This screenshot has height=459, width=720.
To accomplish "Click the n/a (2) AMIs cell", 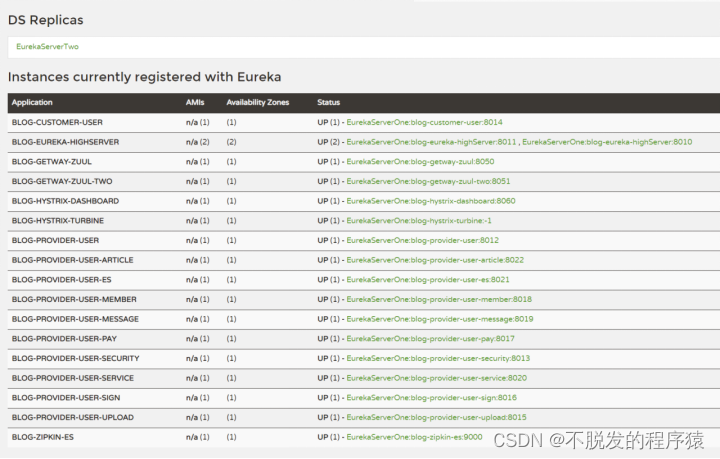I will click(x=197, y=142).
